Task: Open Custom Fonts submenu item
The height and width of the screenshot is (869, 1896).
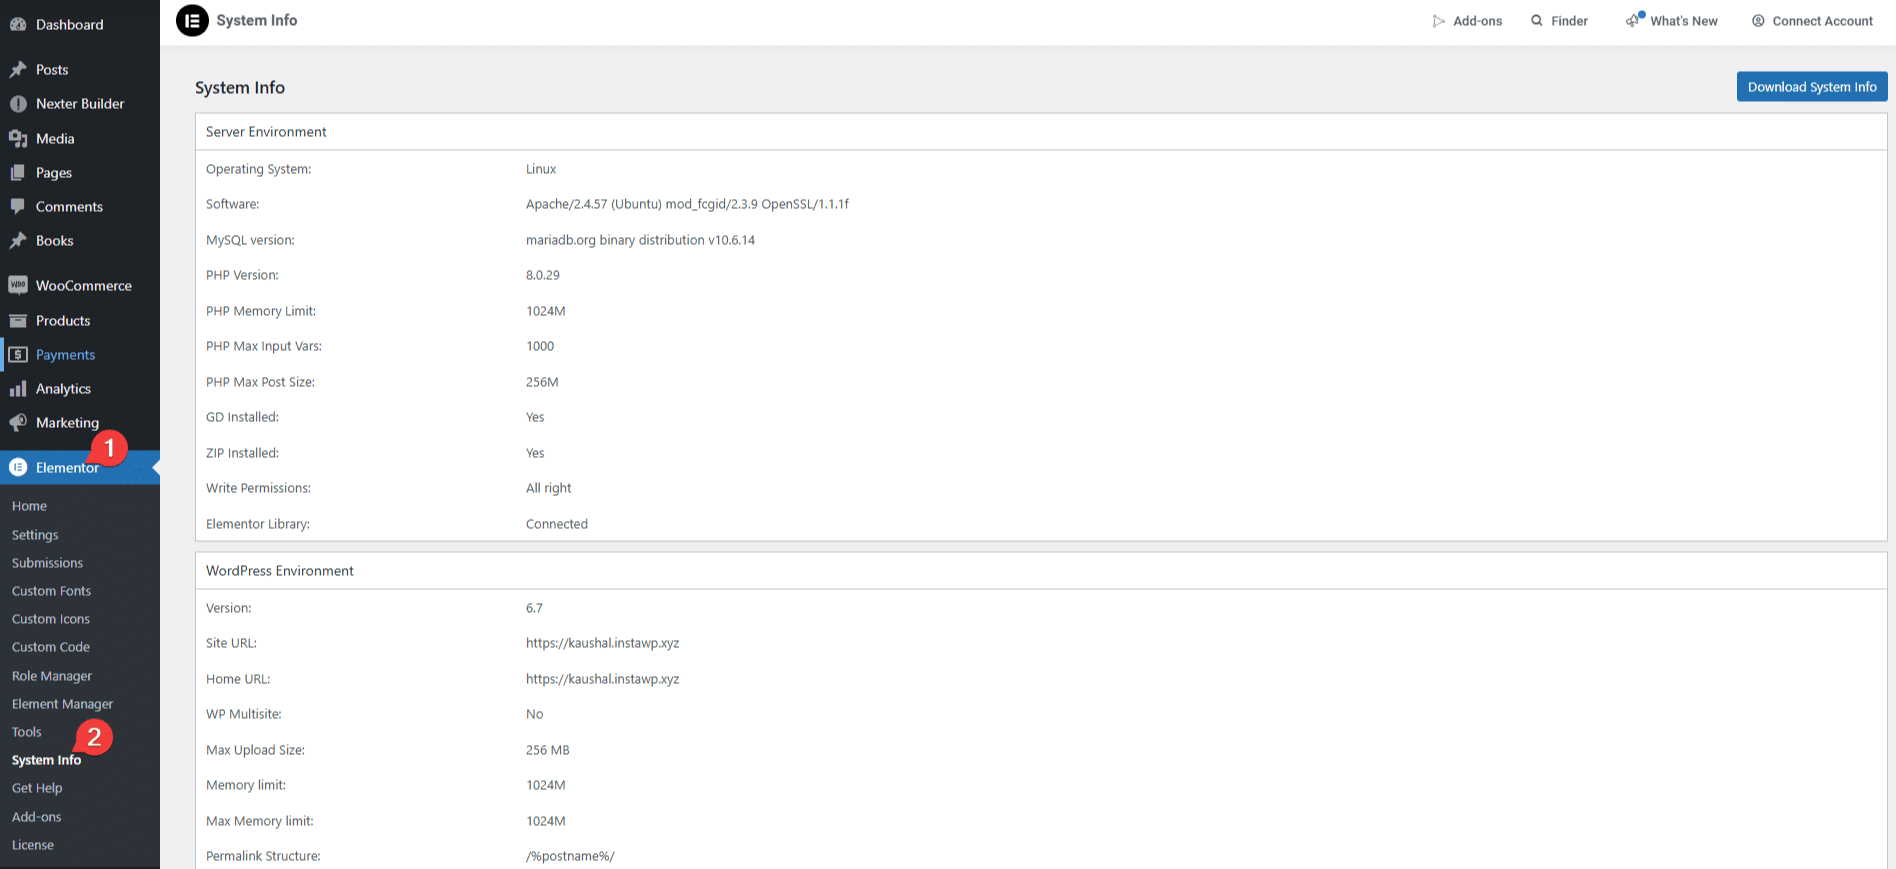Action: click(x=51, y=591)
